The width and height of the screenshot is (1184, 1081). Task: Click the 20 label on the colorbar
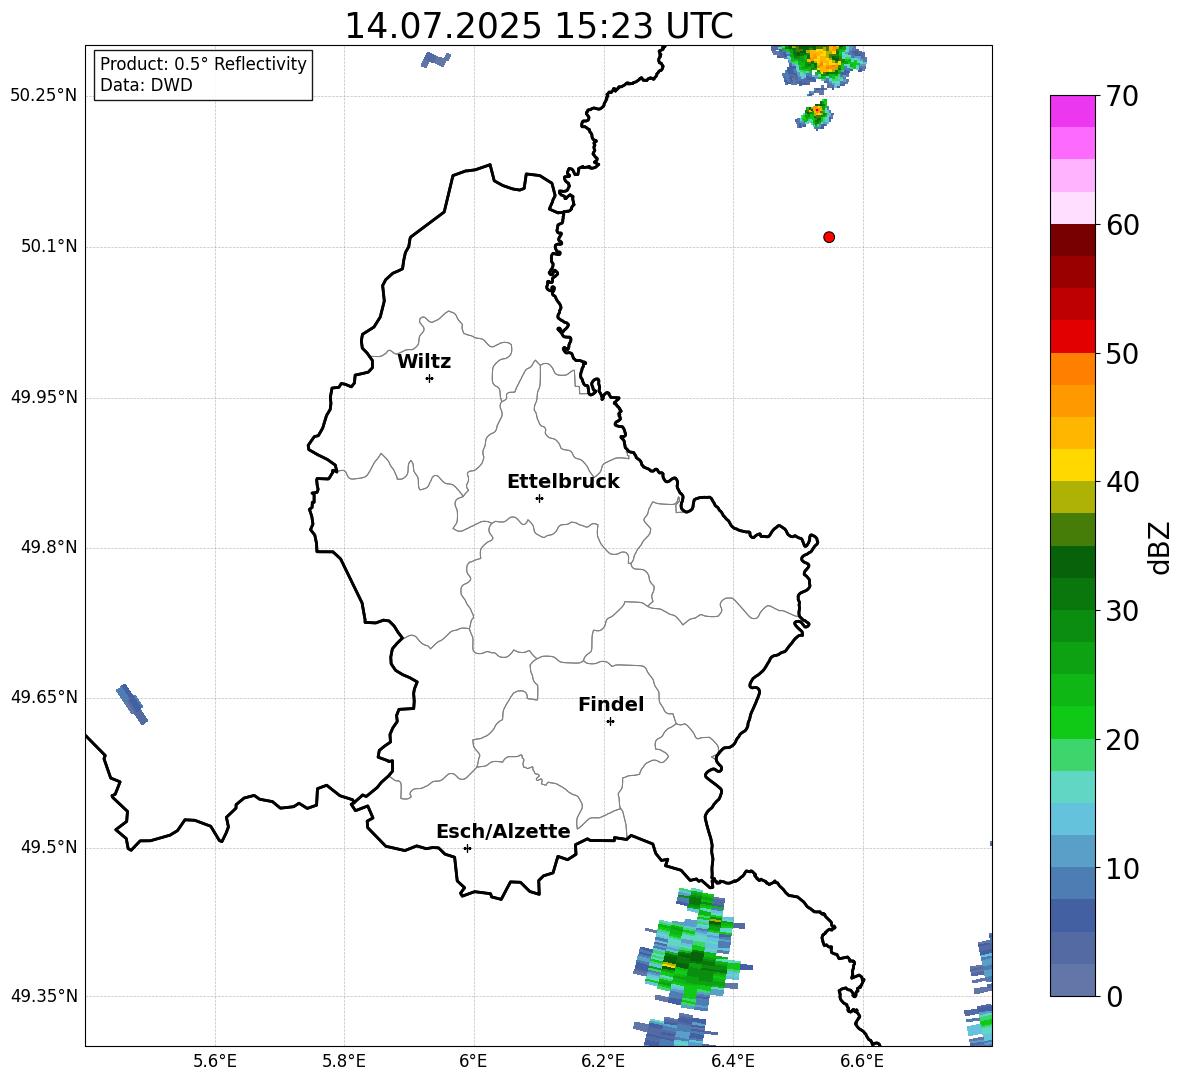pos(1122,739)
